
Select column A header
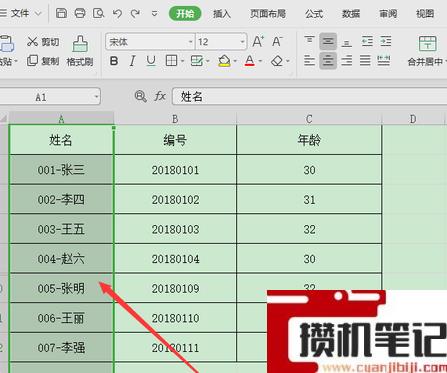[x=61, y=118]
